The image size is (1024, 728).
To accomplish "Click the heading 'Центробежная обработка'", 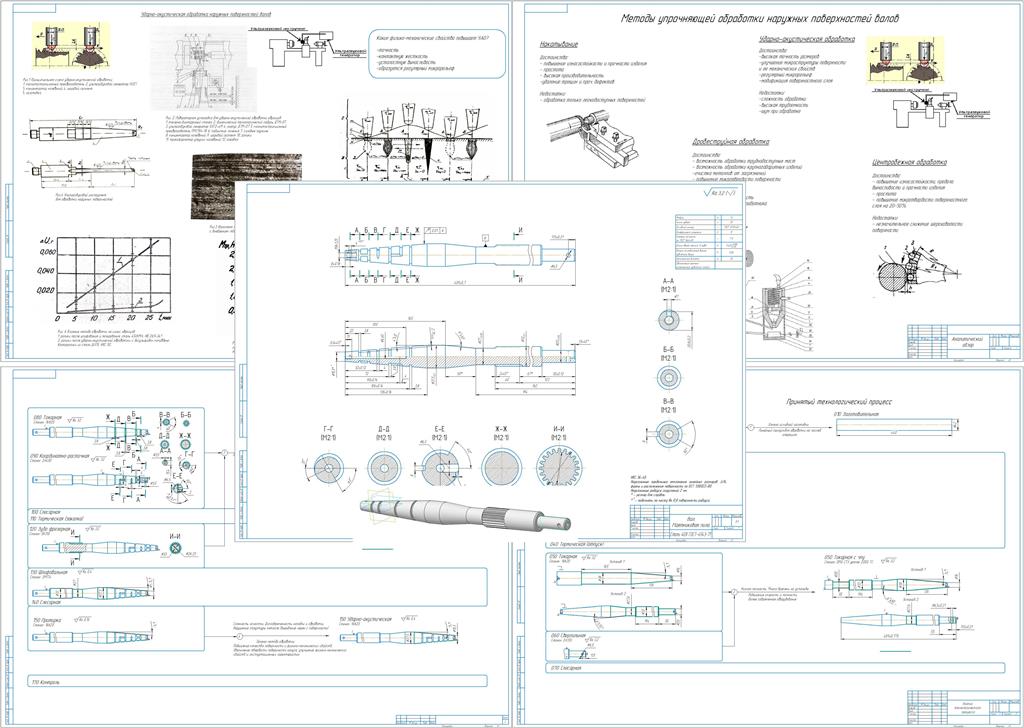I will 909,163.
